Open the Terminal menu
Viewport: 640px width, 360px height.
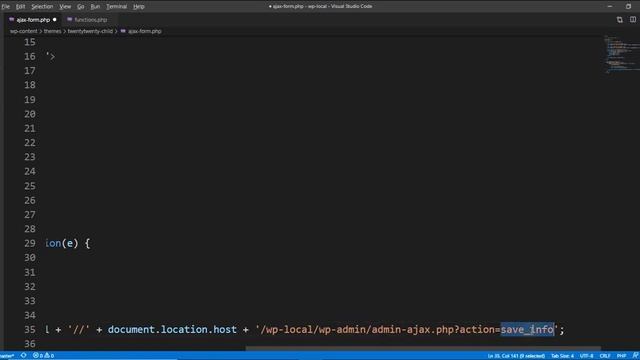coord(116,7)
